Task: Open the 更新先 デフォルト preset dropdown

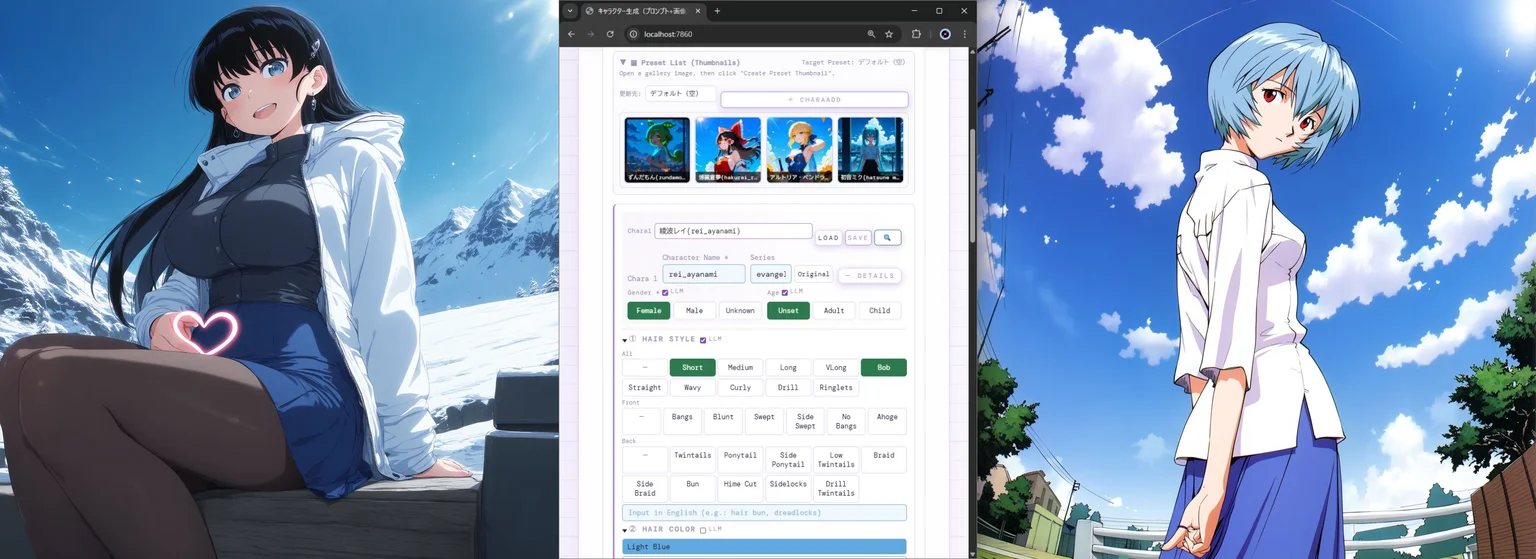Action: click(680, 94)
